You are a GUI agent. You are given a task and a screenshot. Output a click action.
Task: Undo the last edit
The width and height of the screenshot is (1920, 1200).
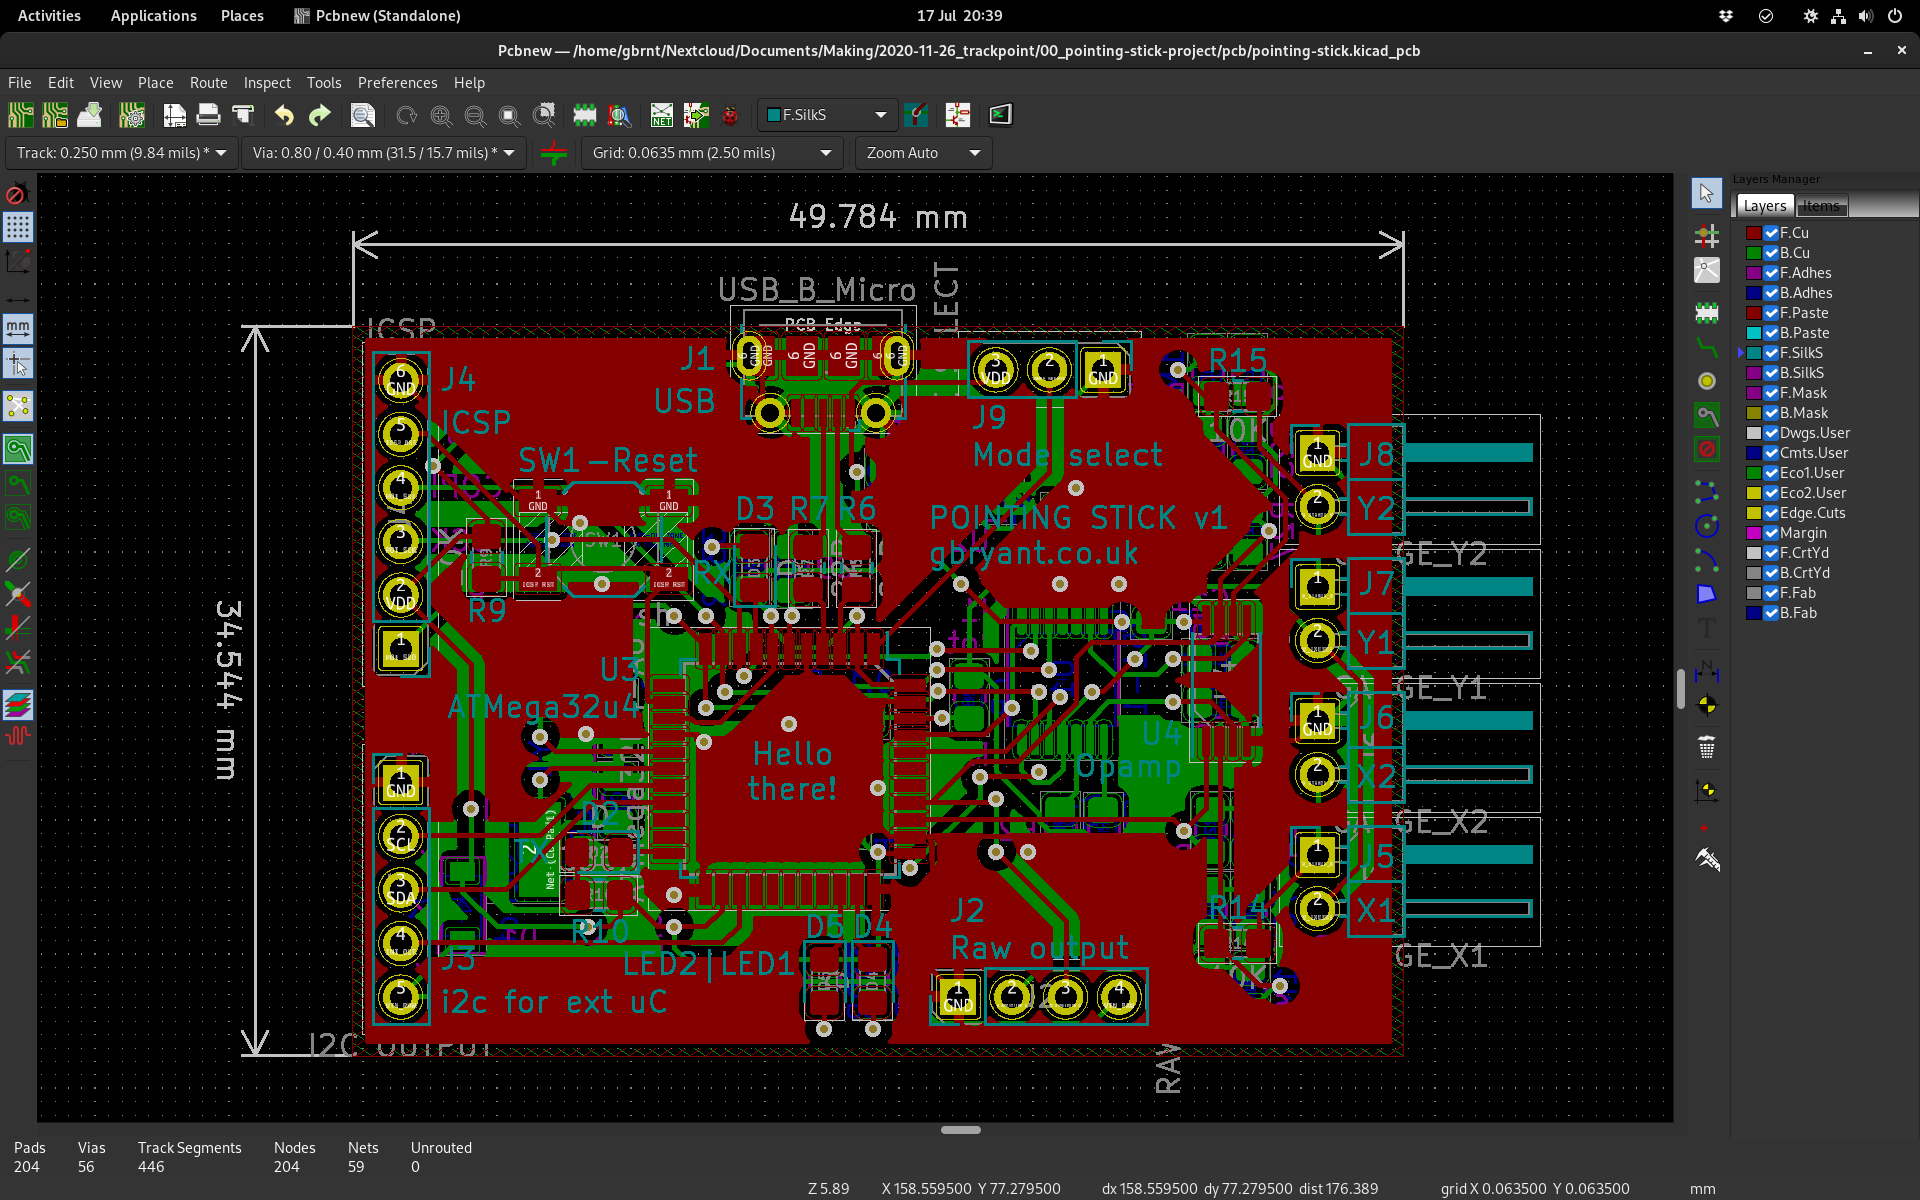coord(285,115)
